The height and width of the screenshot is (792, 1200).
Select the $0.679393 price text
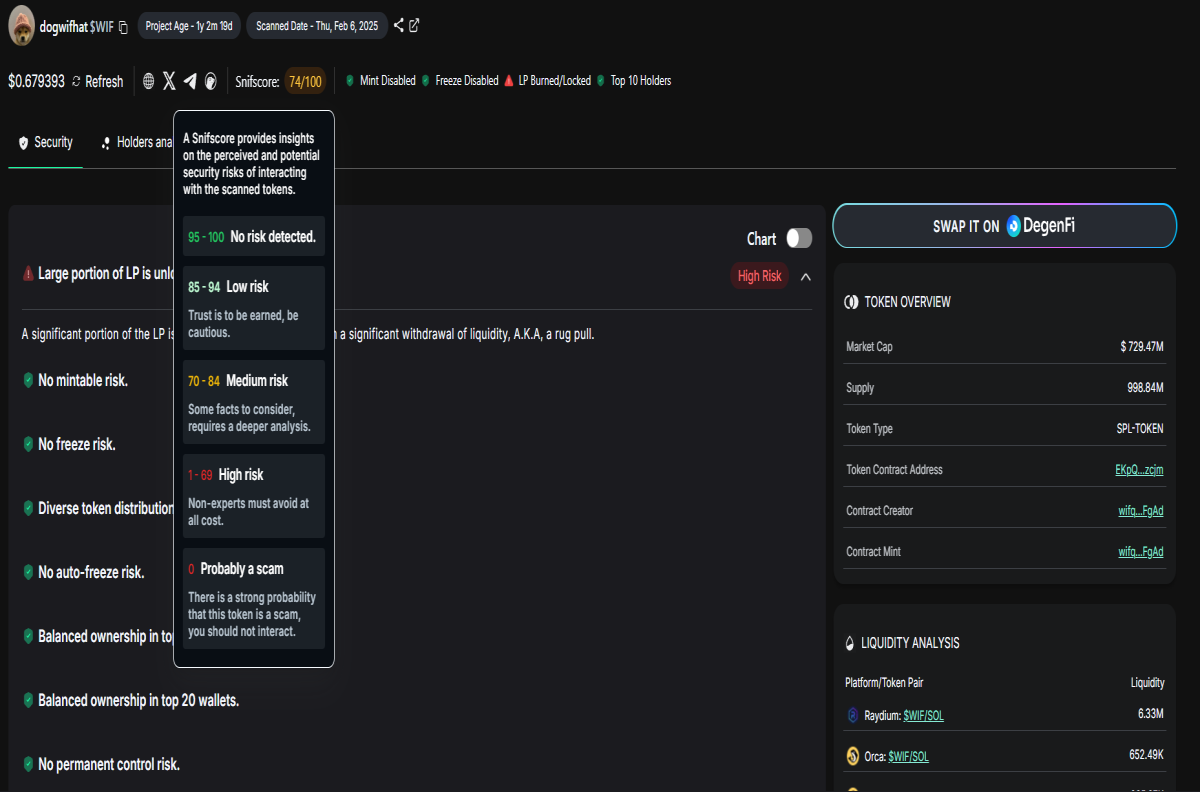tap(37, 82)
